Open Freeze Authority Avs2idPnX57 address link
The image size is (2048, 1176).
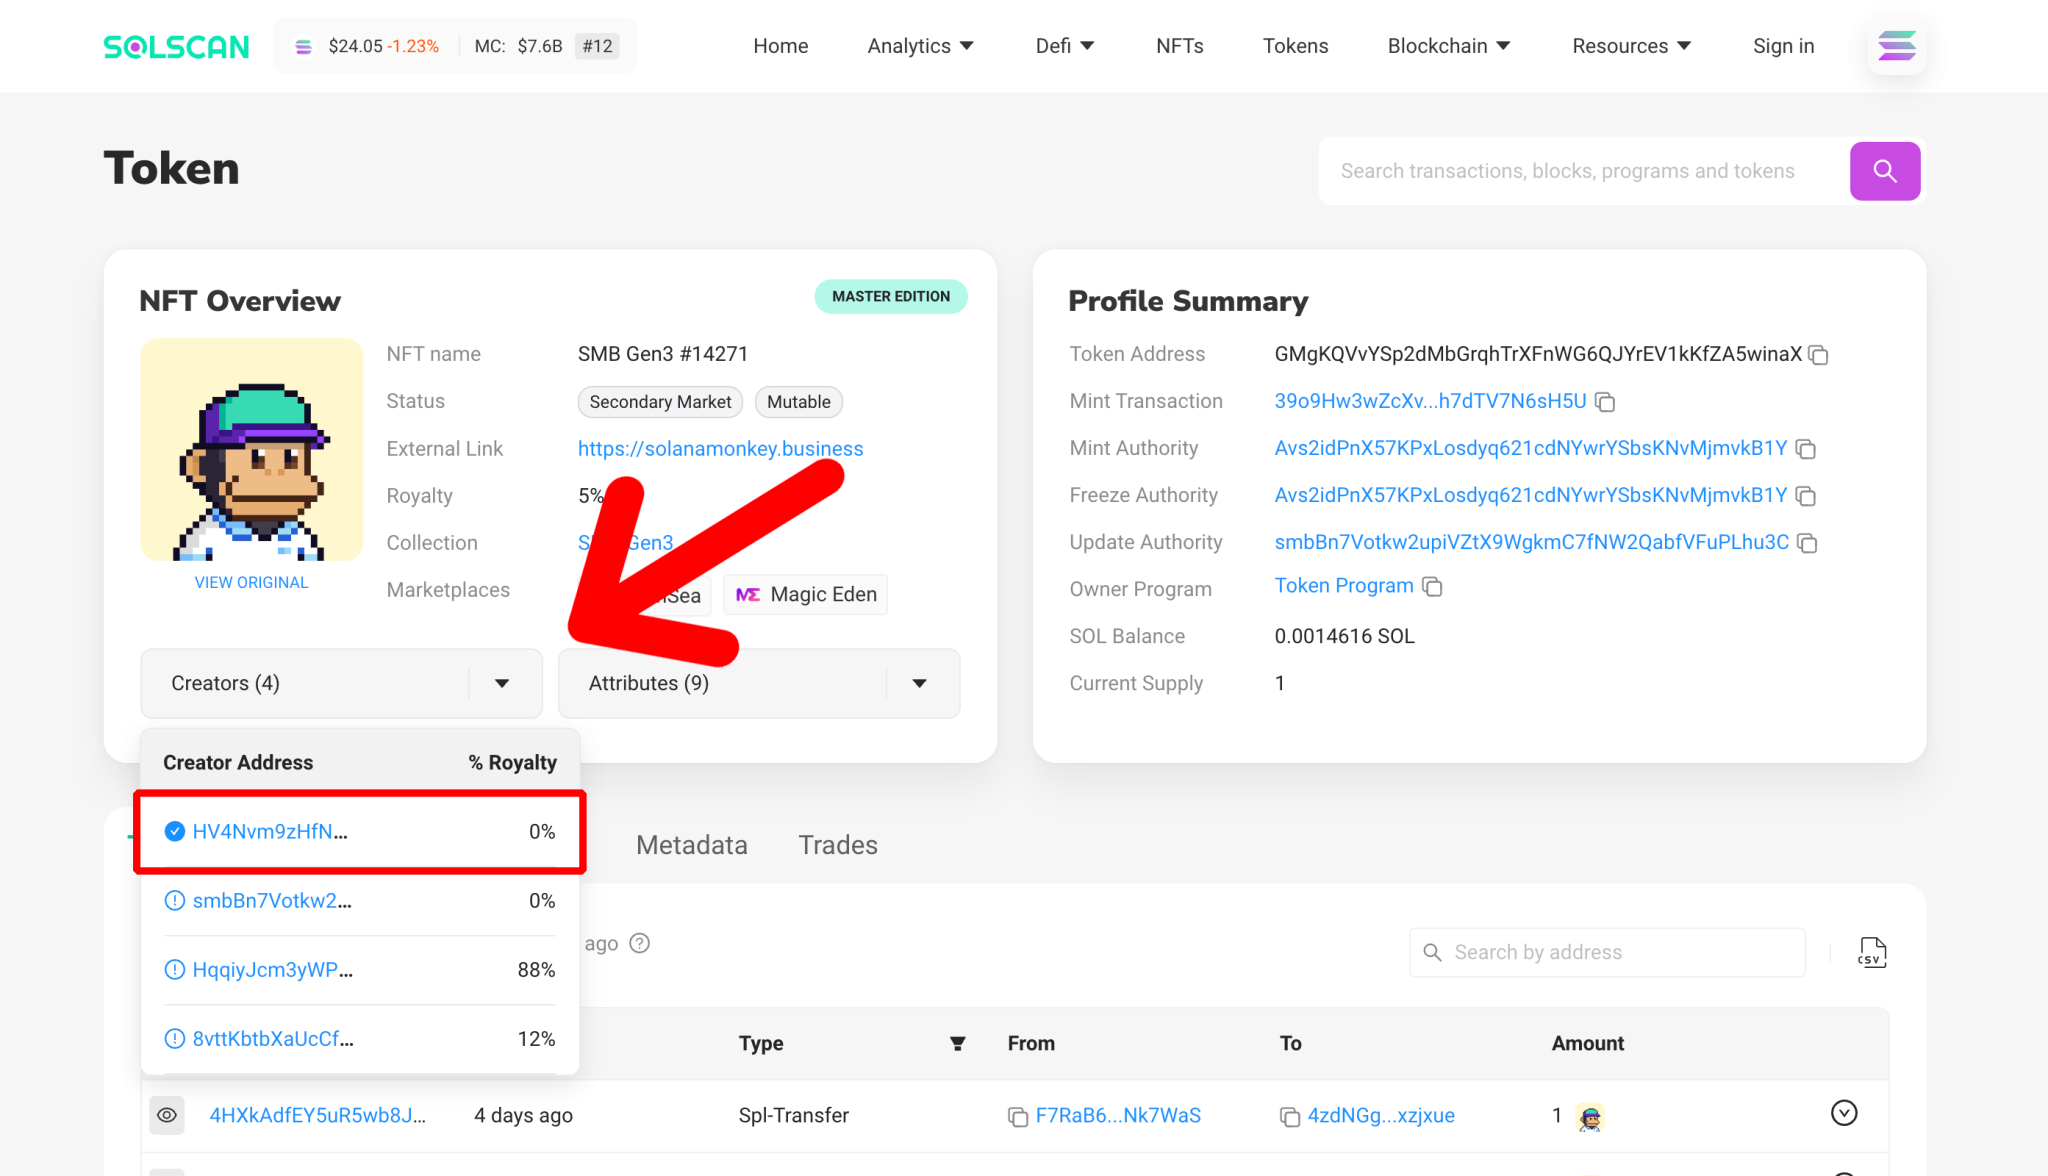tap(1530, 495)
